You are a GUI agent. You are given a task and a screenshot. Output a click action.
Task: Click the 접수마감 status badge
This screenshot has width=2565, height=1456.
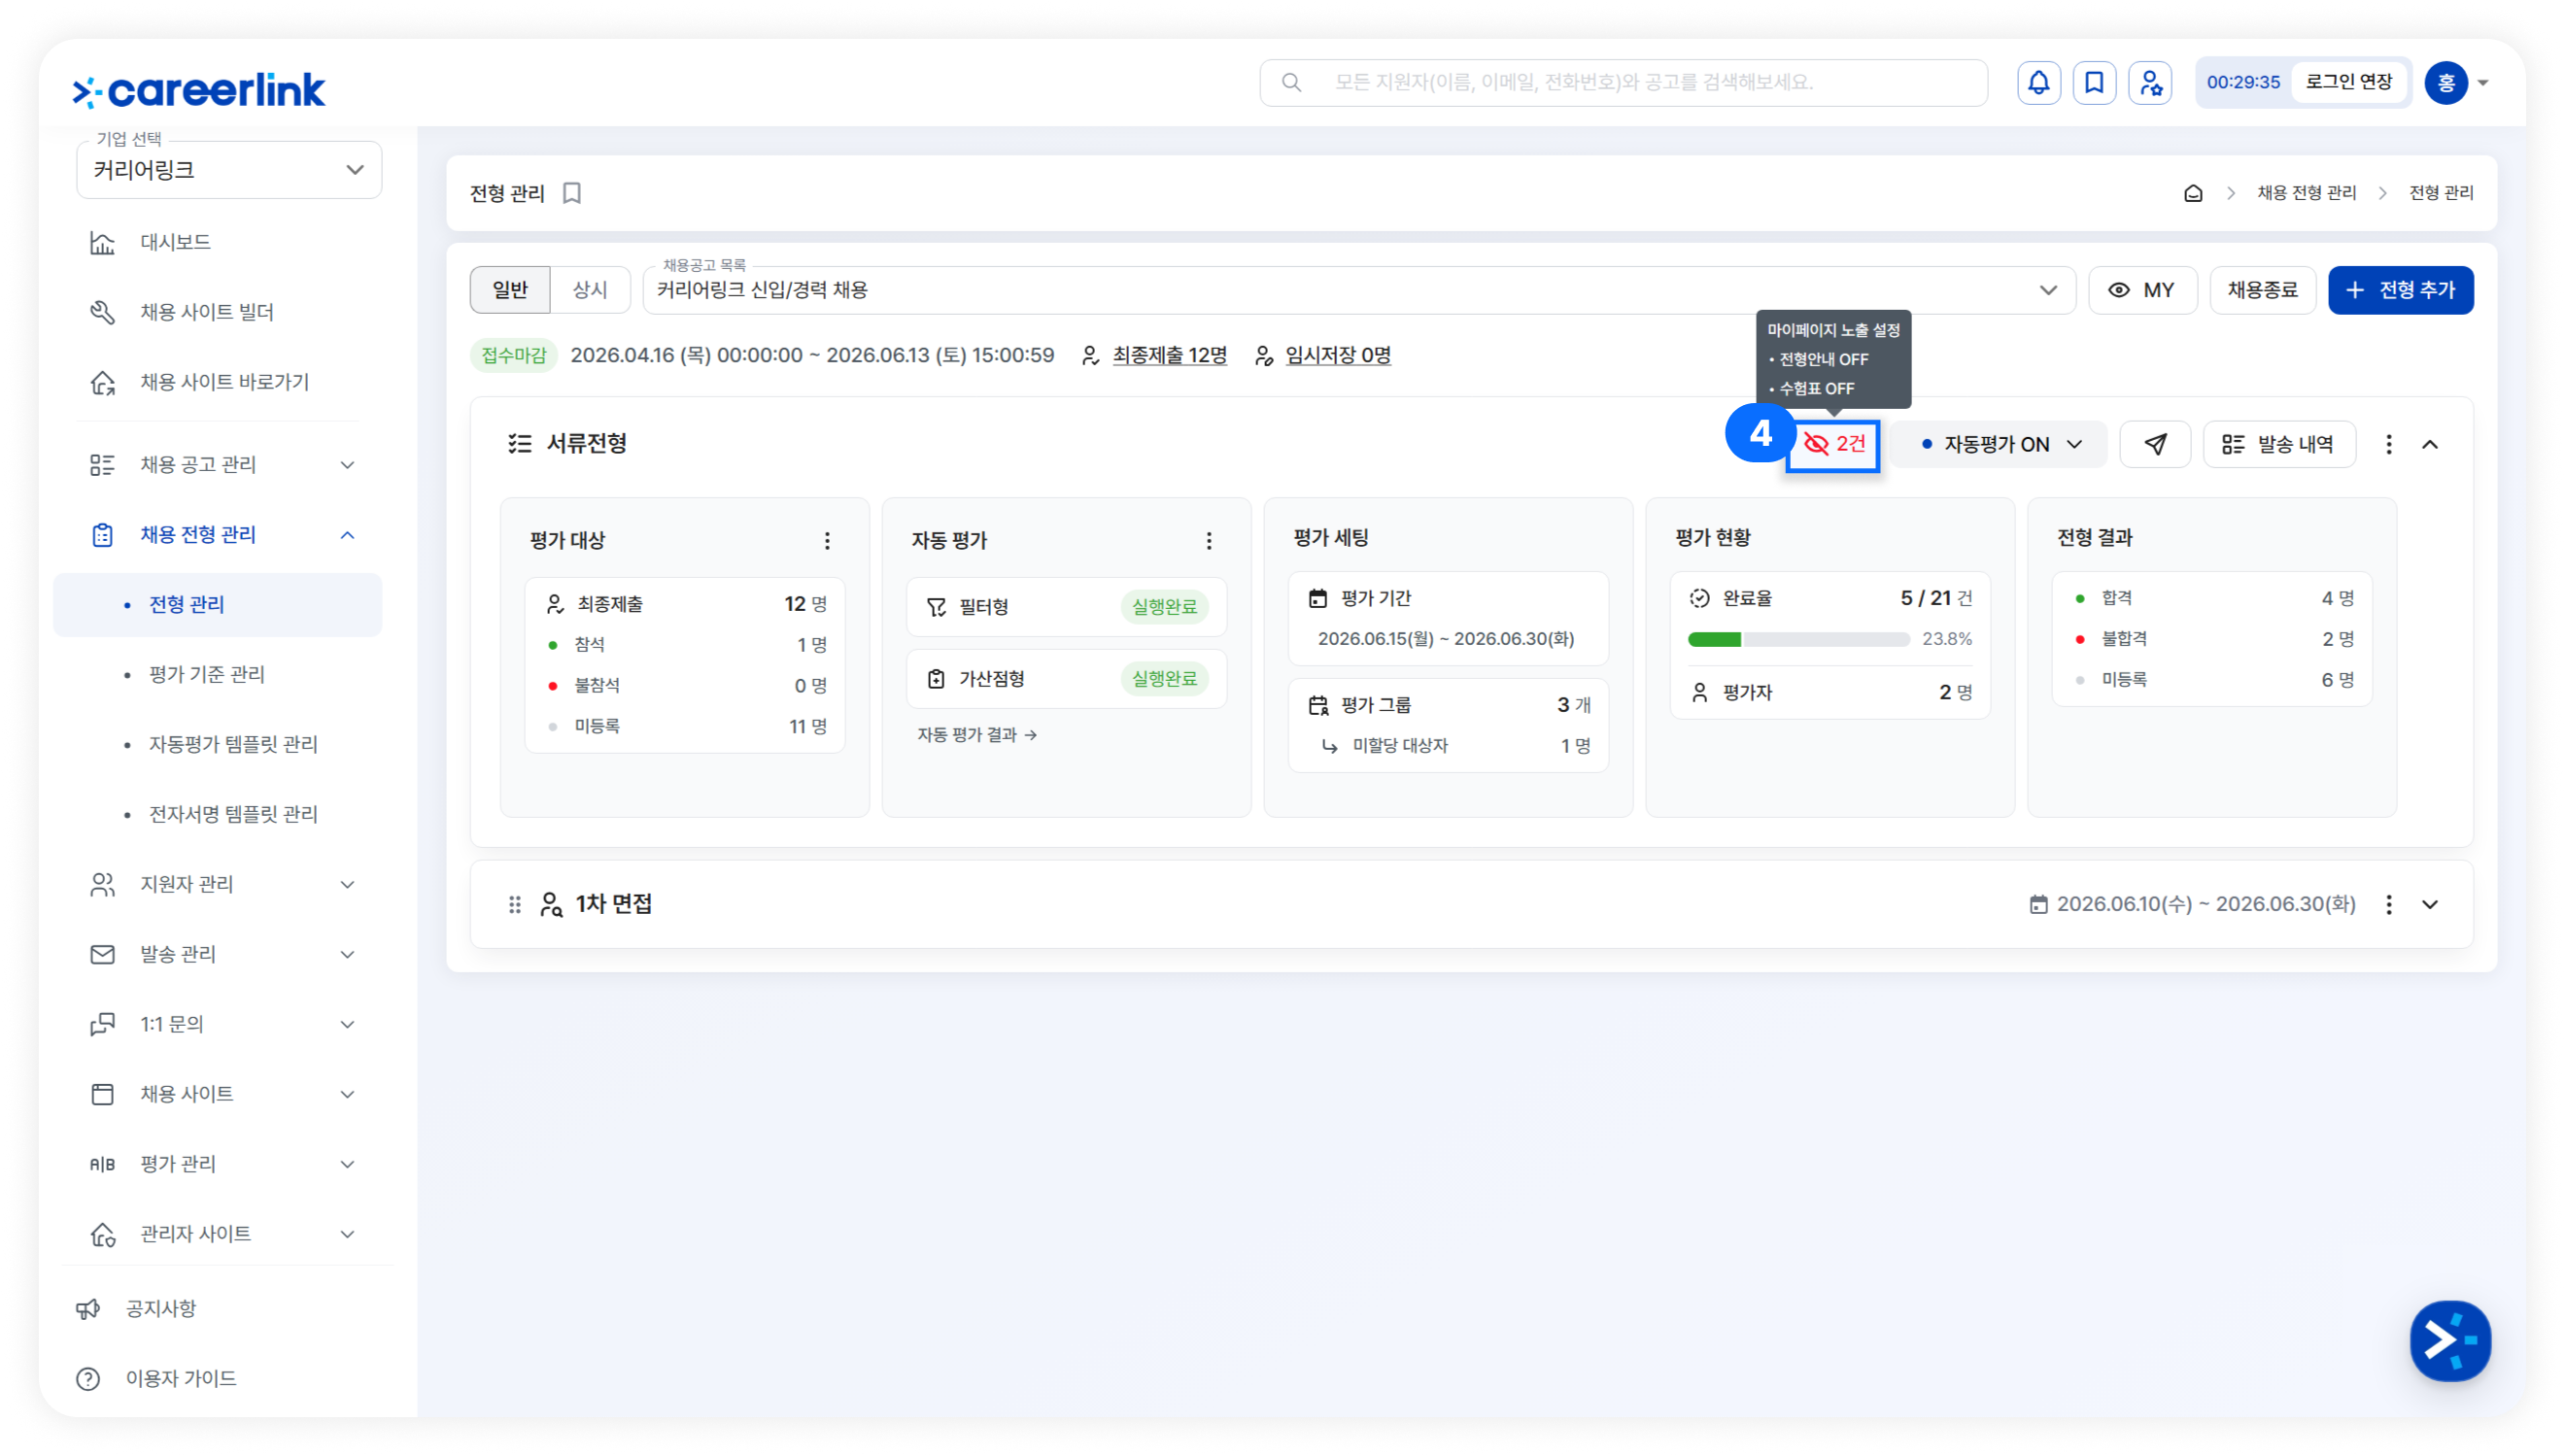(513, 355)
